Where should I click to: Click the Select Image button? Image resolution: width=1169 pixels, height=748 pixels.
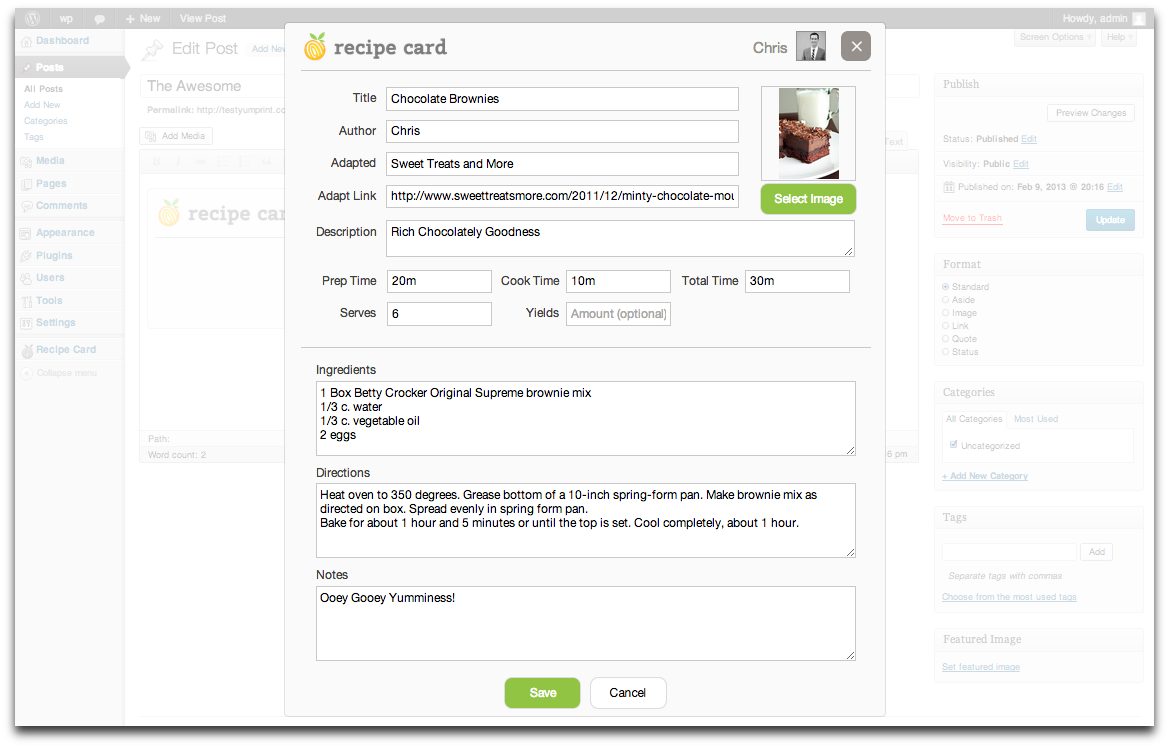[x=808, y=199]
